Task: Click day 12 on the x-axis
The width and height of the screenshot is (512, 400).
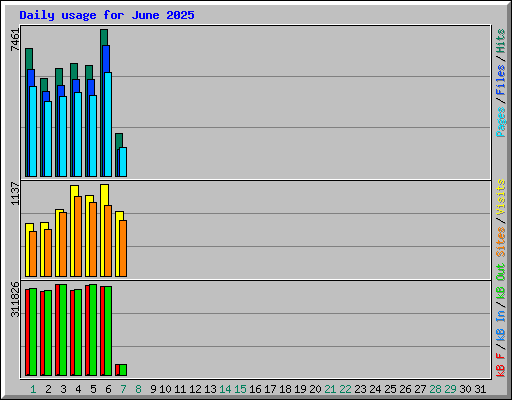Action: (195, 389)
